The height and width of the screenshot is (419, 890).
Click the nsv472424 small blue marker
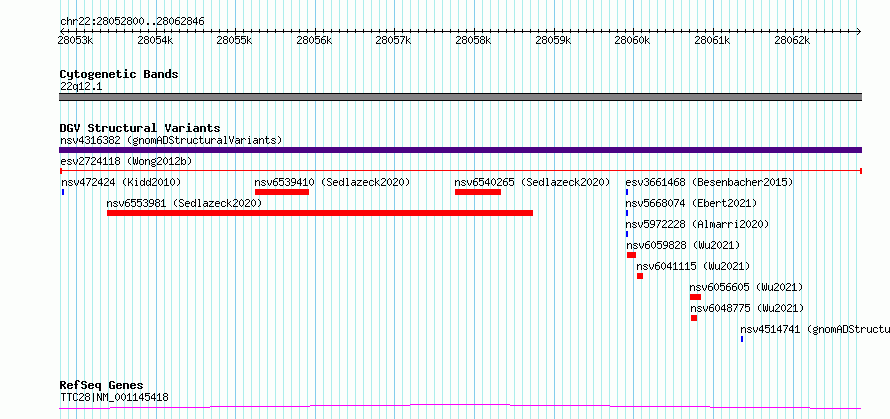click(62, 192)
